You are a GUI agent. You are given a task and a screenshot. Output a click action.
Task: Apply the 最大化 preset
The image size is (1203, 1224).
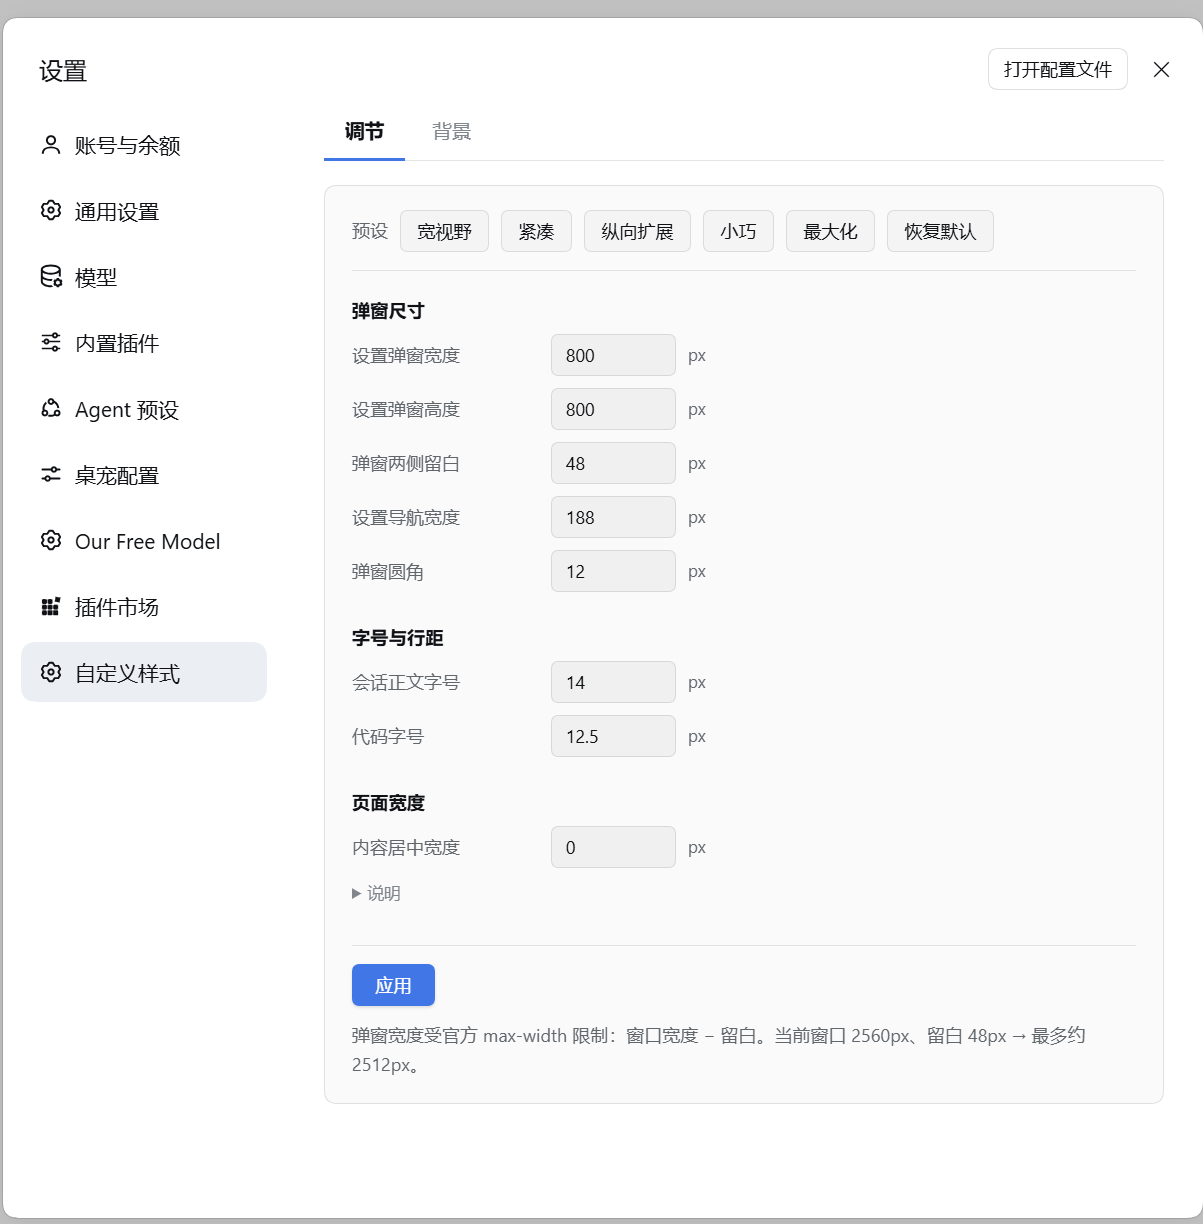tap(830, 231)
